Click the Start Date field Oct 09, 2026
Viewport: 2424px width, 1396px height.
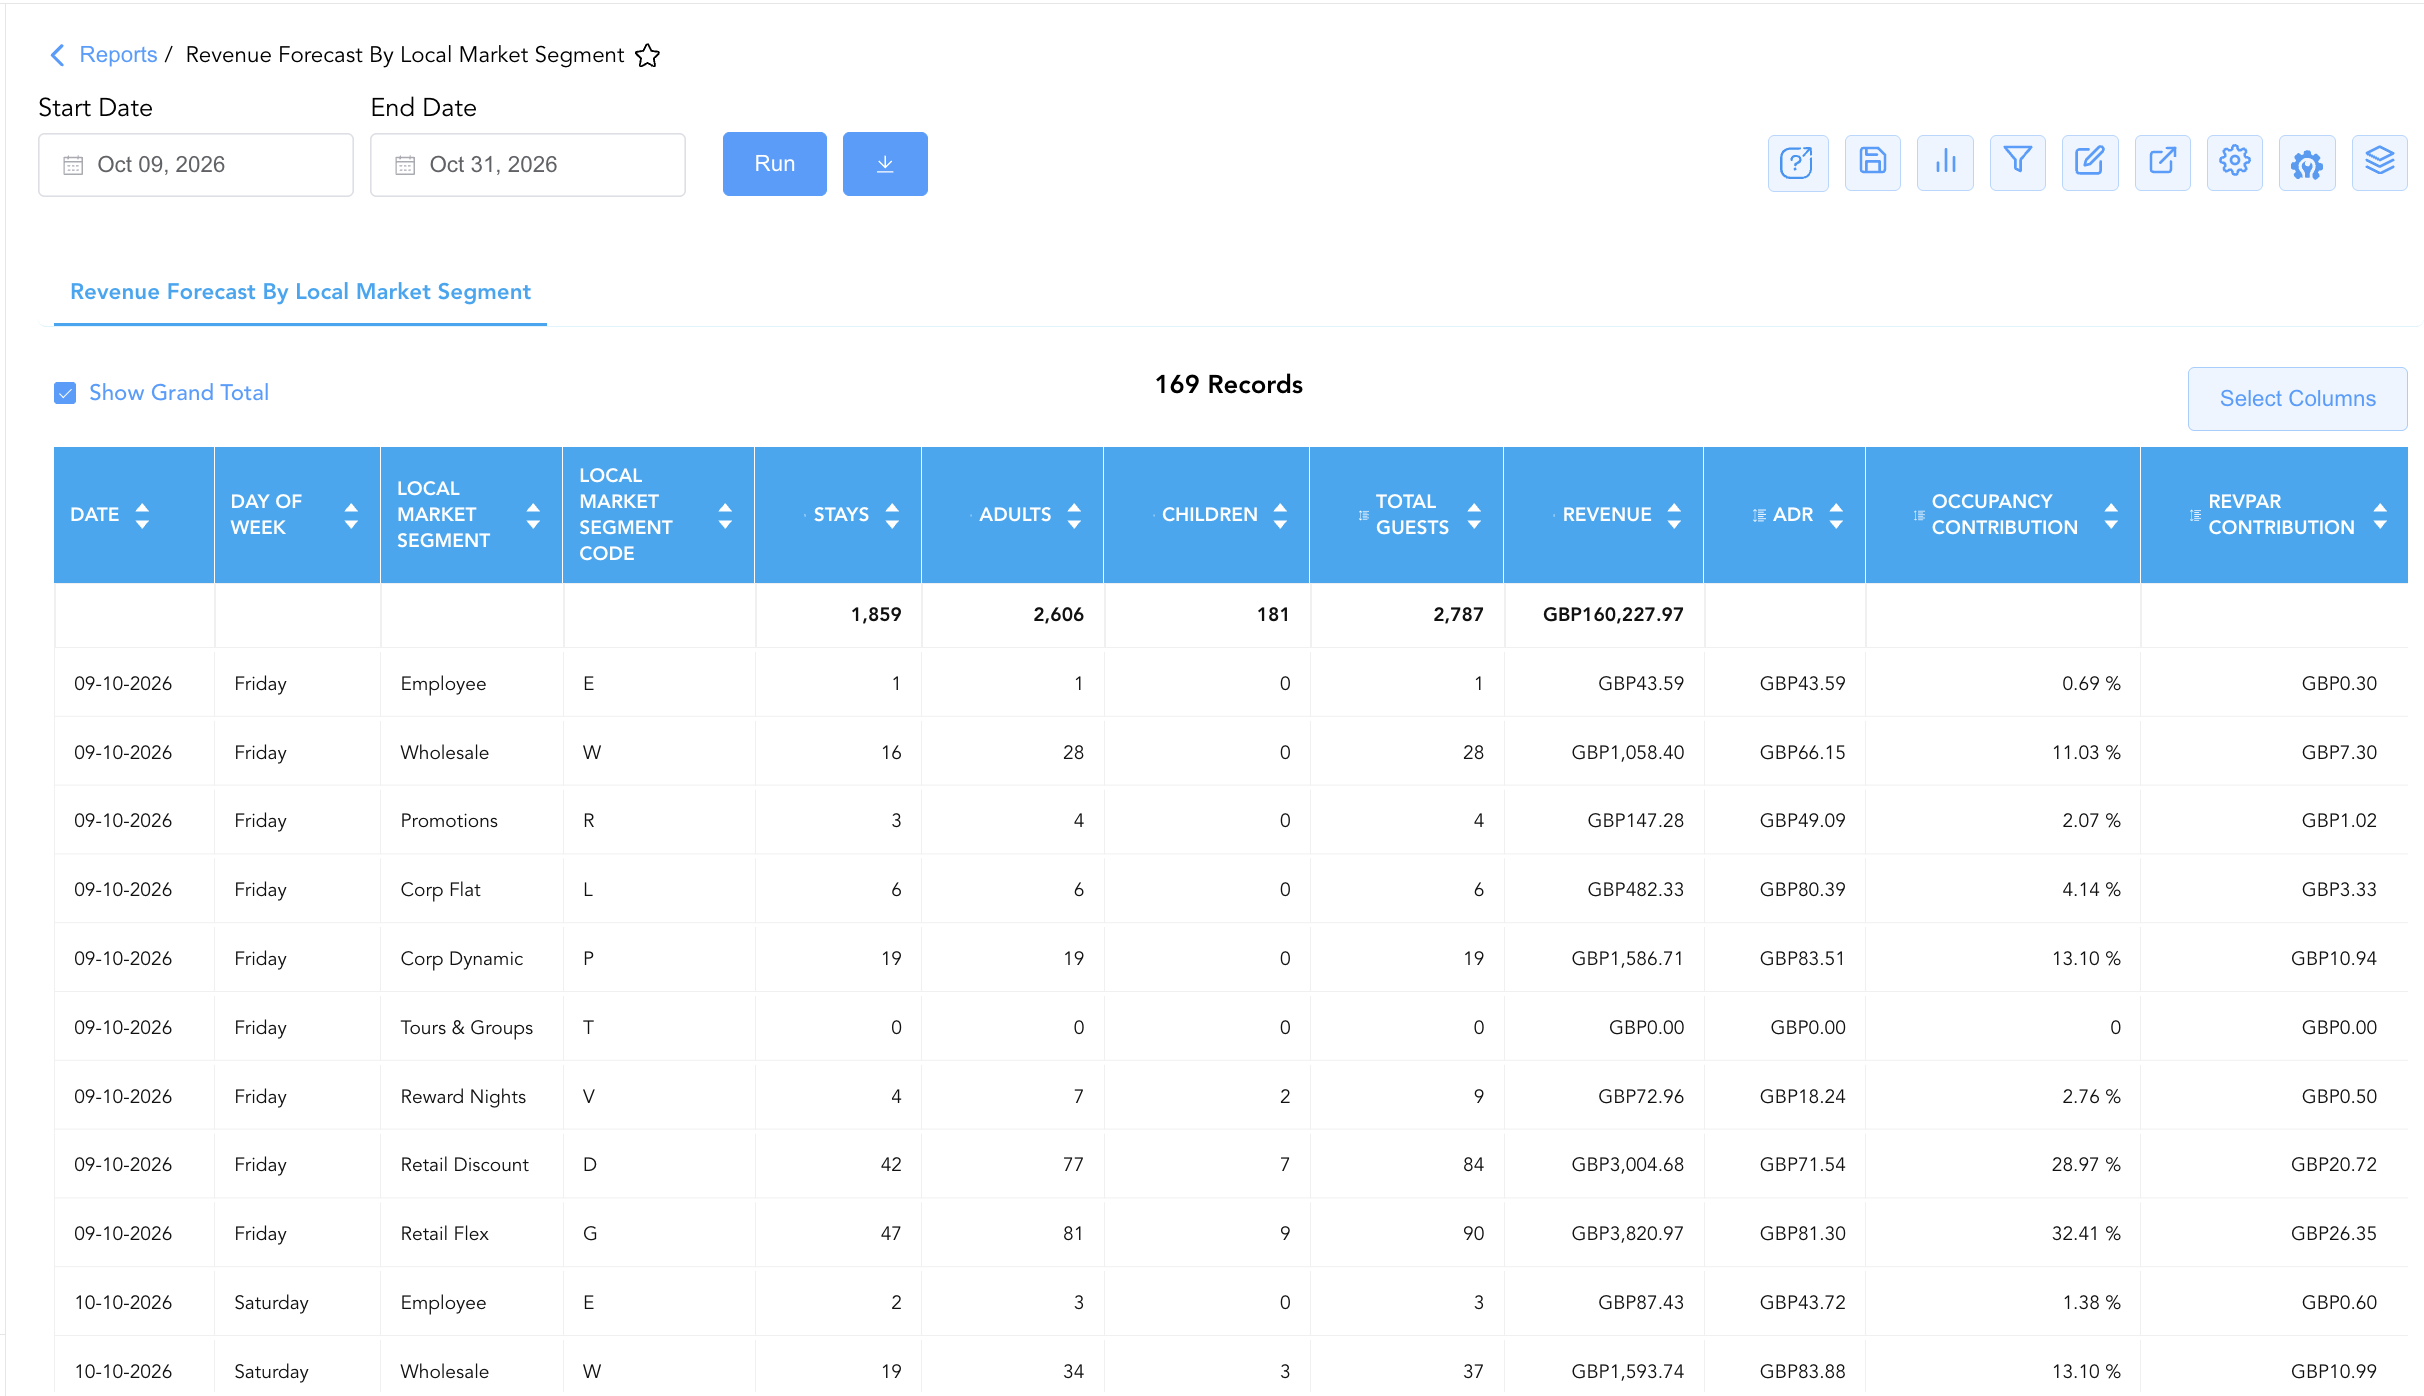pyautogui.click(x=196, y=165)
